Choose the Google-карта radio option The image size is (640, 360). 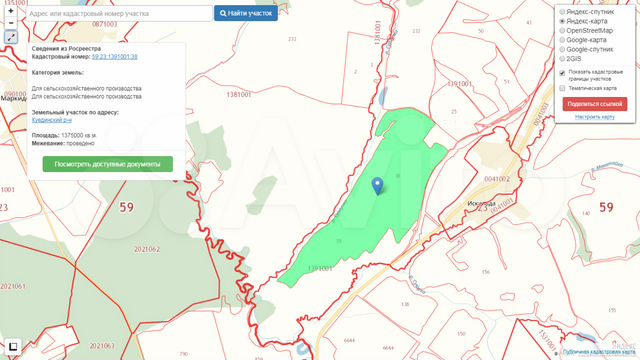(x=562, y=40)
